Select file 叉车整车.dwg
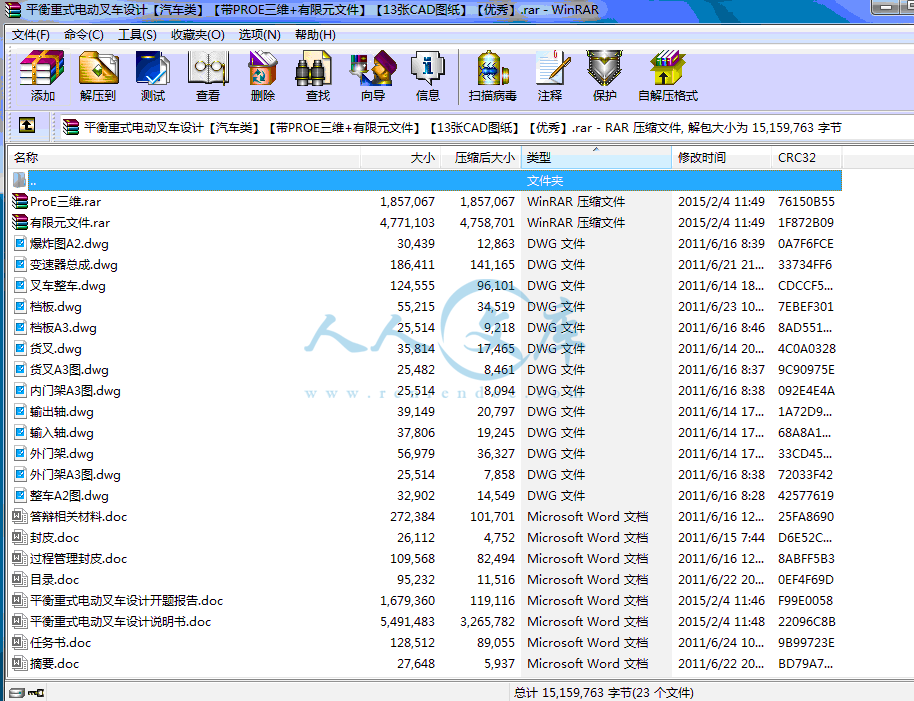The height and width of the screenshot is (701, 914). (x=68, y=286)
